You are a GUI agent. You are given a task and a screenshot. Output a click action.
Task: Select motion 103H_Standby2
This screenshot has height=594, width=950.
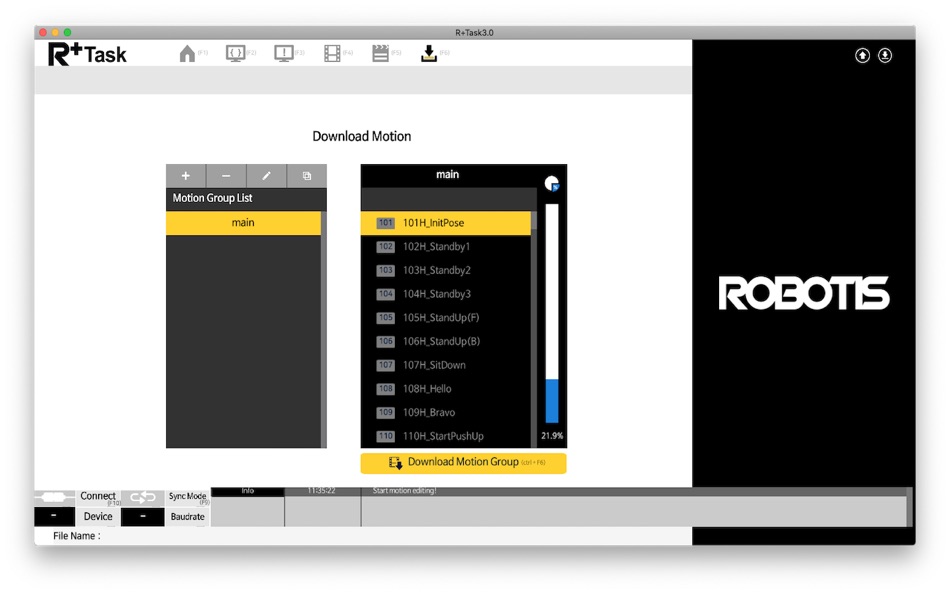[x=446, y=270]
